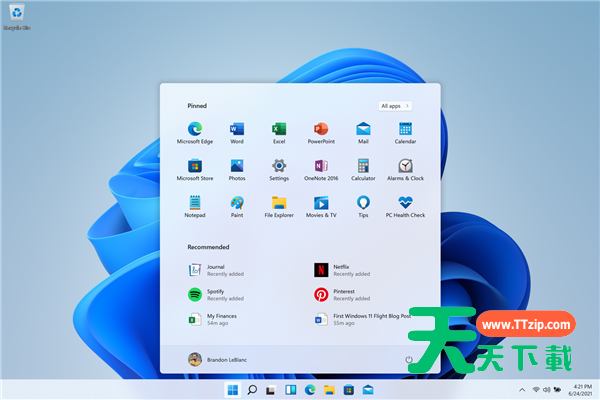Start PowerPoint from pinned apps
600x400 pixels.
point(321,130)
